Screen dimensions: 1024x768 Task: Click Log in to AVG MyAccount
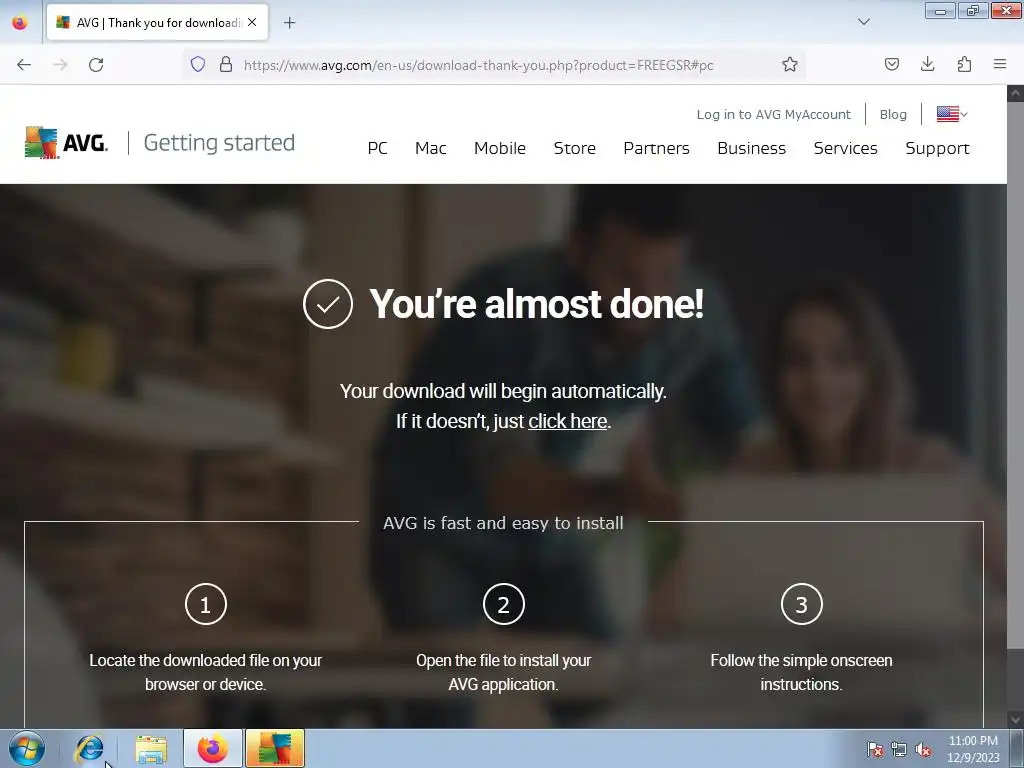pyautogui.click(x=773, y=114)
